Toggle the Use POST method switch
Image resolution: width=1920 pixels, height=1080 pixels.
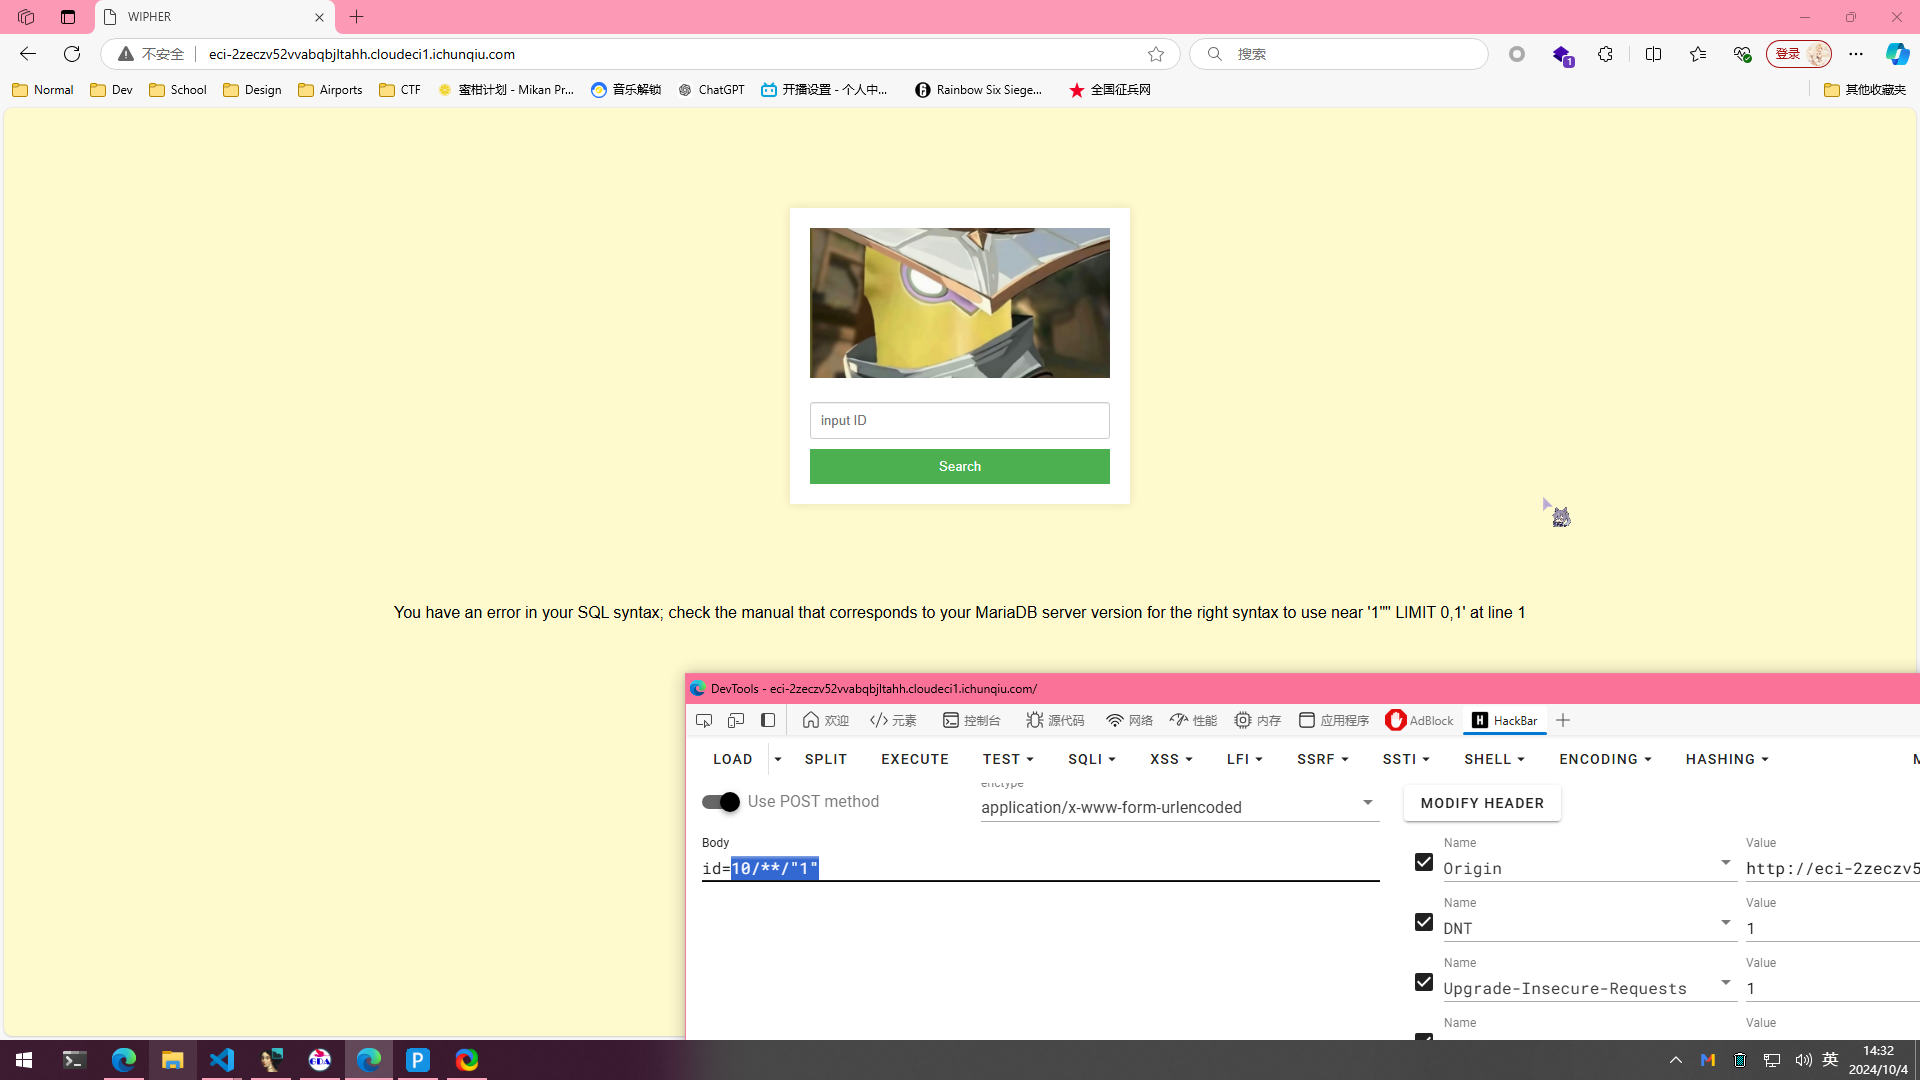click(720, 801)
